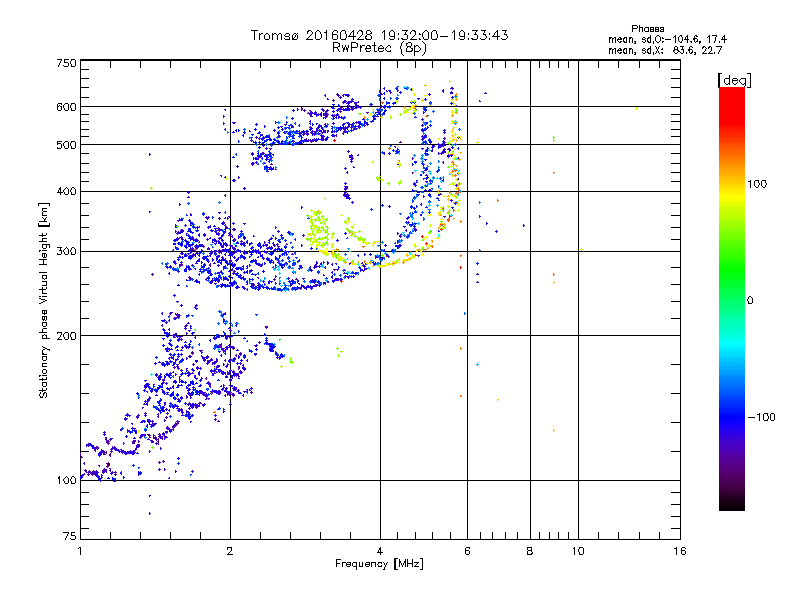This screenshot has width=800, height=600.
Task: Click the '400' y-axis tick label
Action: point(66,192)
